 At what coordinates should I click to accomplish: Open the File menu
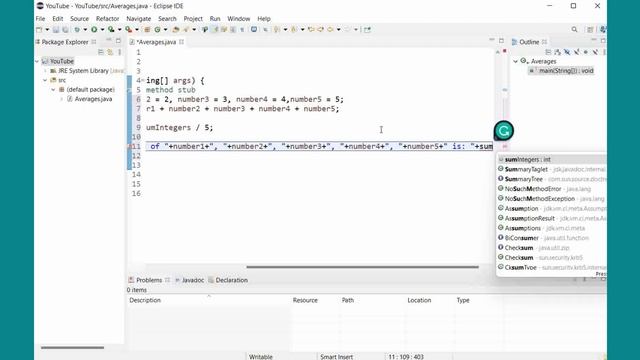point(40,19)
